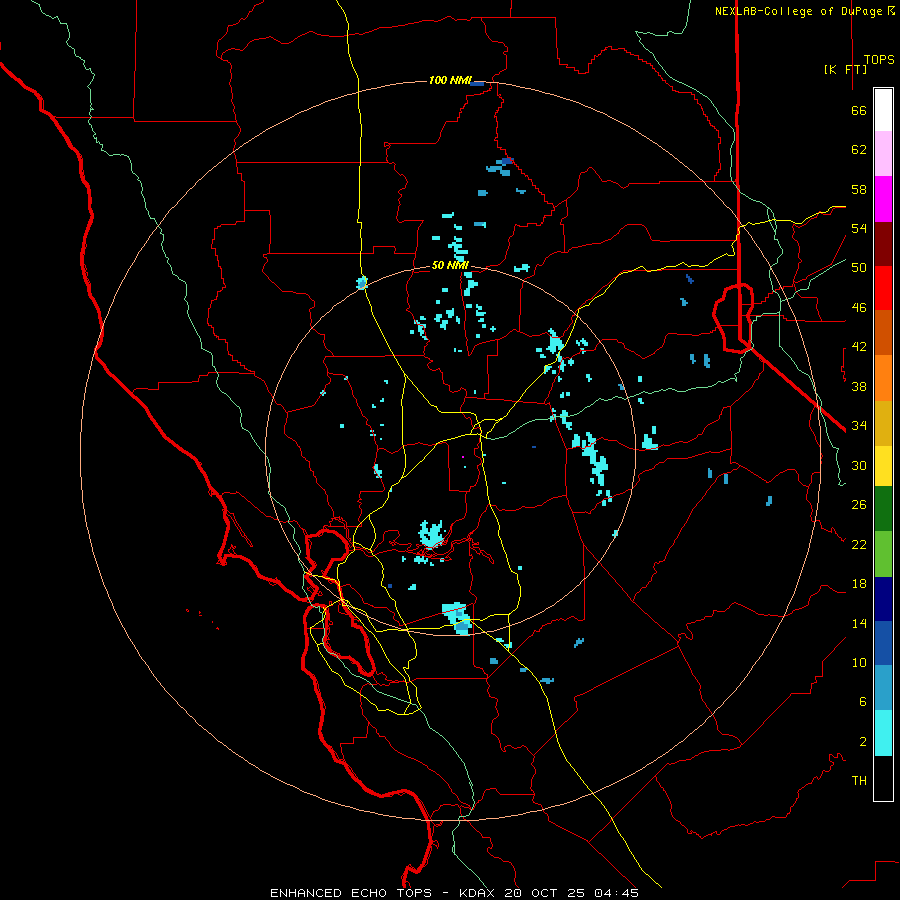This screenshot has height=900, width=900.
Task: Click the white swatch in the tops legend
Action: [x=883, y=110]
